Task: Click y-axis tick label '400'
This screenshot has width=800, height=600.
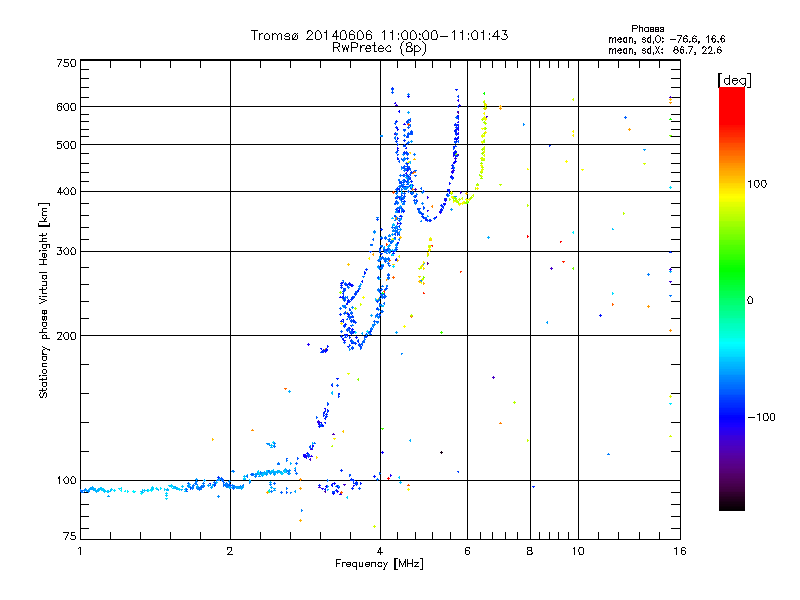Action: click(x=66, y=192)
